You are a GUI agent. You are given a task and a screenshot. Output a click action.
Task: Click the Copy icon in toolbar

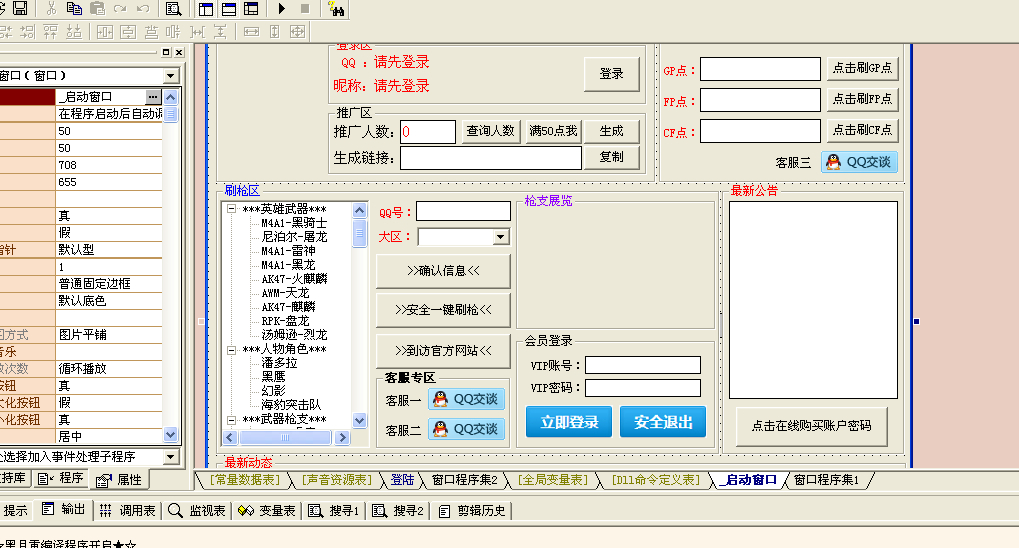(x=74, y=8)
